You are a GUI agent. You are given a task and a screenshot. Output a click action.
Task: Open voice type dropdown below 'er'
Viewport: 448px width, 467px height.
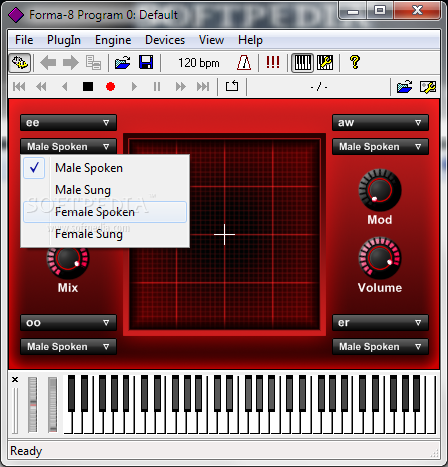pos(380,346)
